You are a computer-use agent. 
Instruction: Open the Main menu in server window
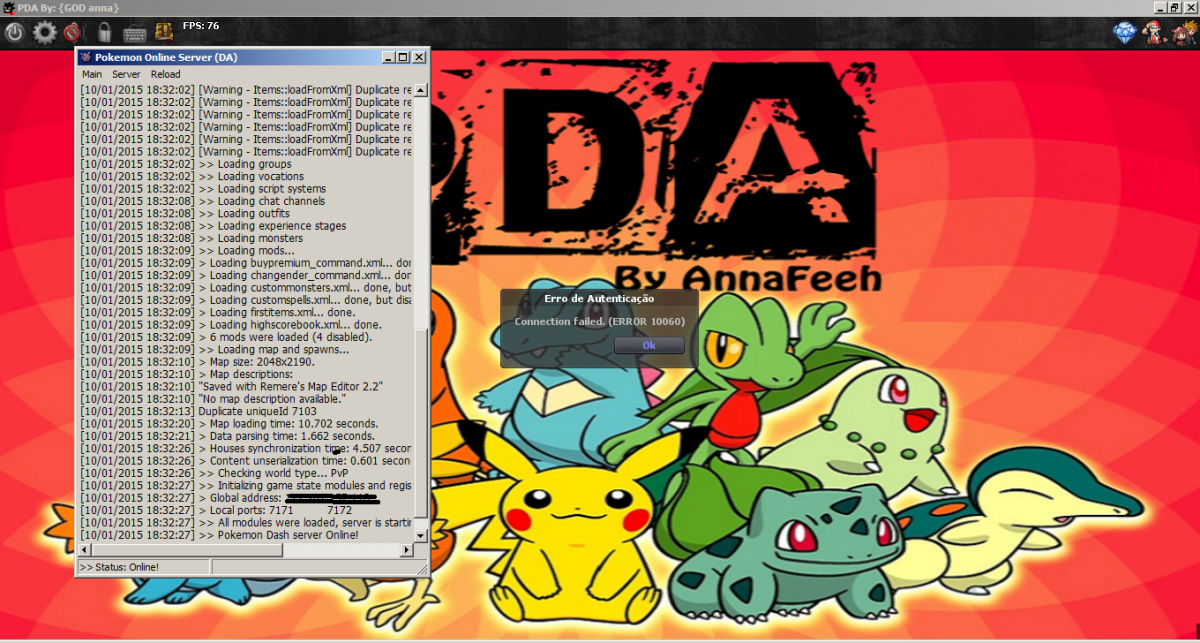(x=92, y=74)
